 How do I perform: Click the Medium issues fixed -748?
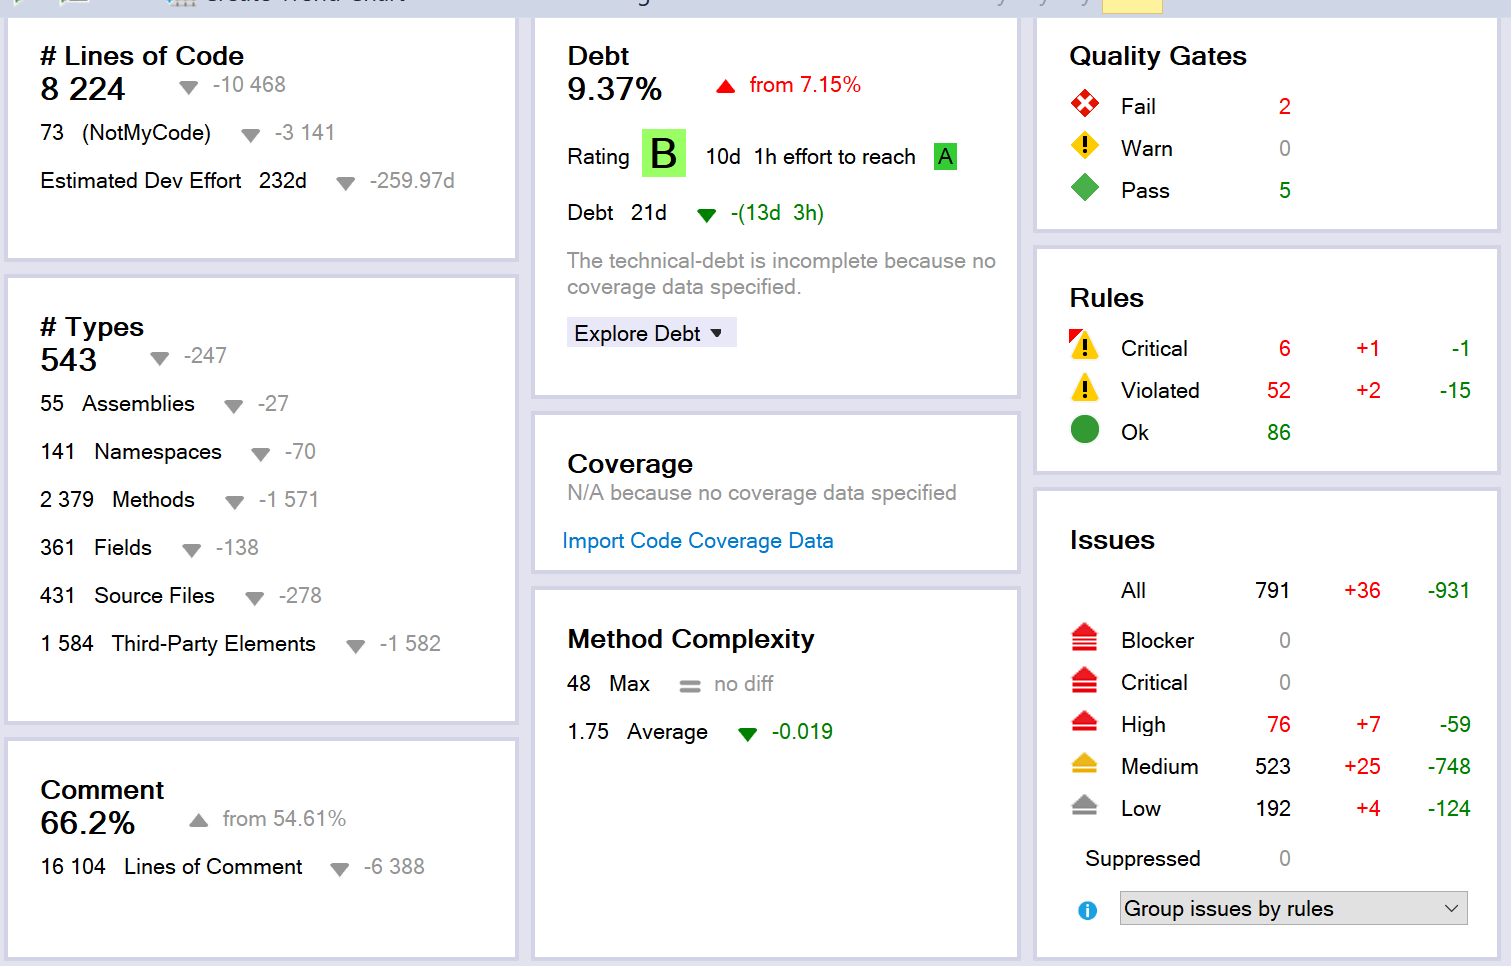coord(1448,767)
